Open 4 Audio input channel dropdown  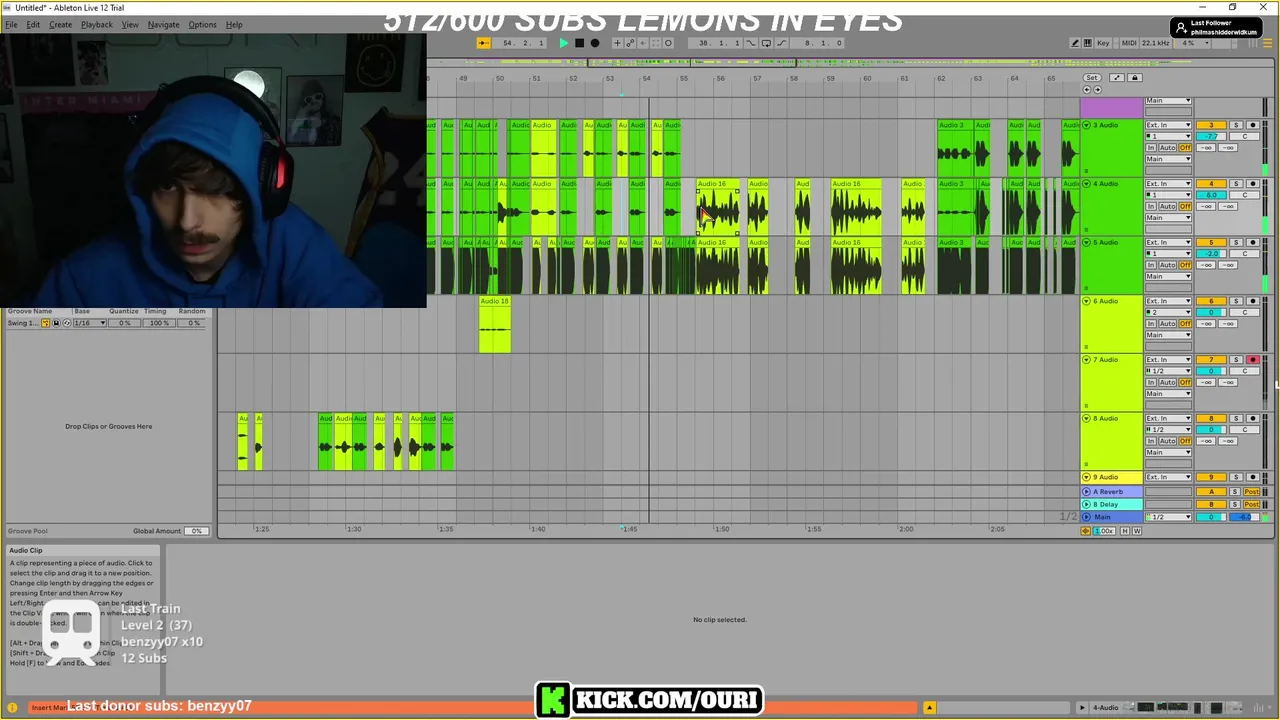coord(1168,195)
